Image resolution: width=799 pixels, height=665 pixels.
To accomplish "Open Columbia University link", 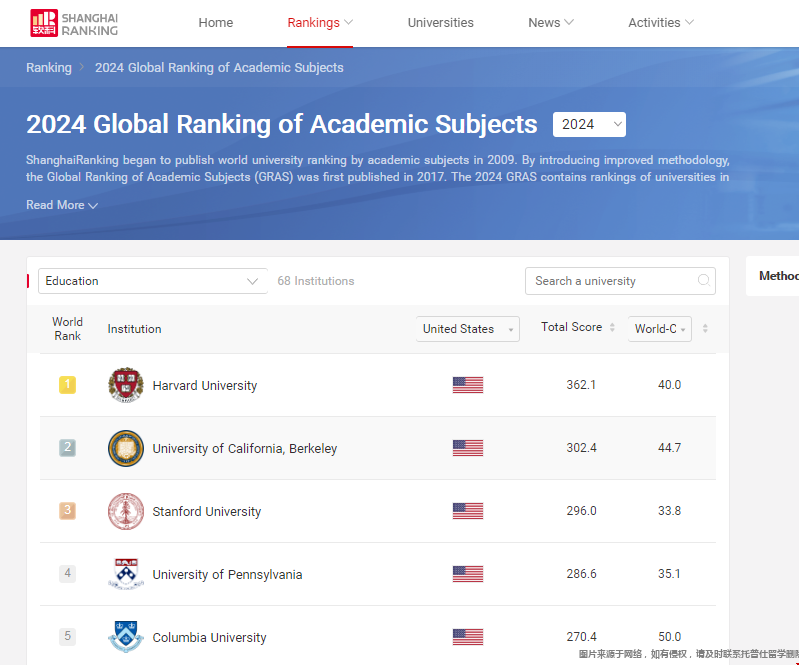I will point(209,637).
